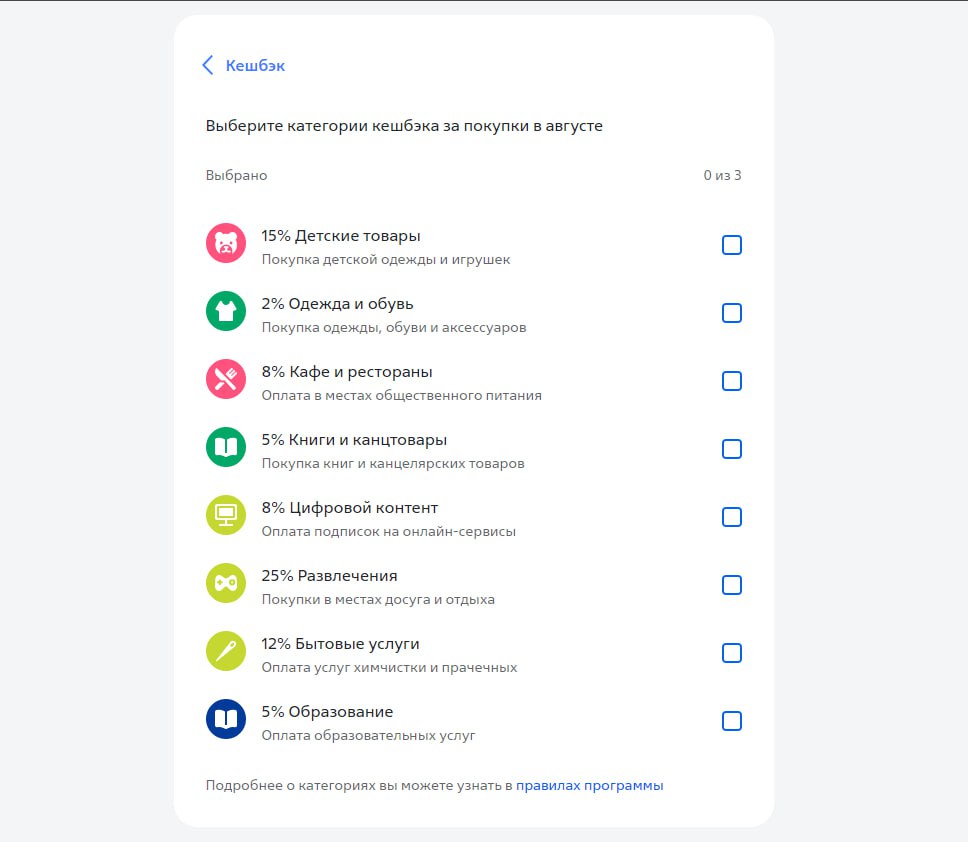968x842 pixels.
Task: Click the Кешбэк back heading text
Action: [x=255, y=66]
